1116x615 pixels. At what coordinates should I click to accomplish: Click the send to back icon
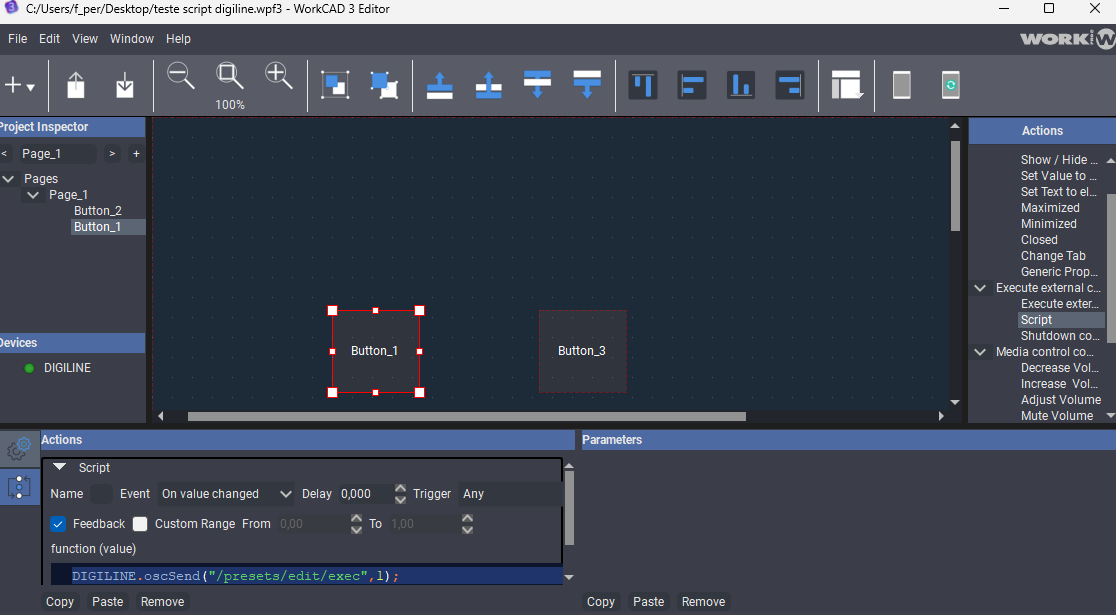586,85
